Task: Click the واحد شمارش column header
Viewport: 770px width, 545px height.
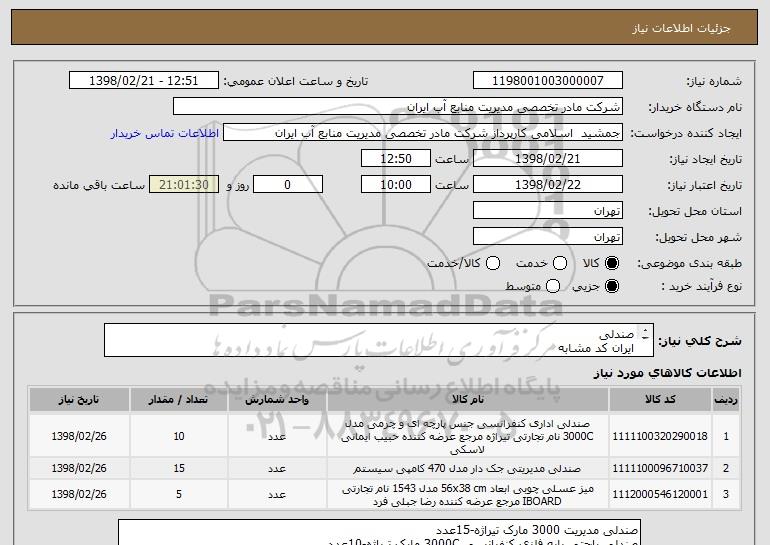Action: tap(277, 399)
